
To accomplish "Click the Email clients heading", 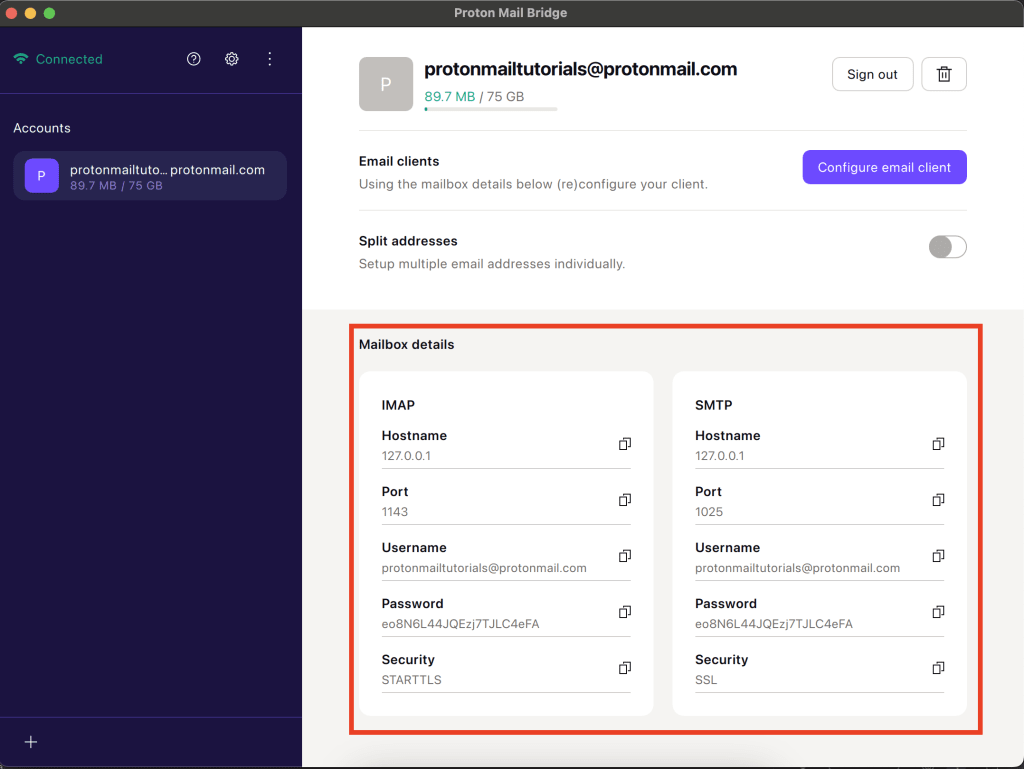I will [x=399, y=161].
